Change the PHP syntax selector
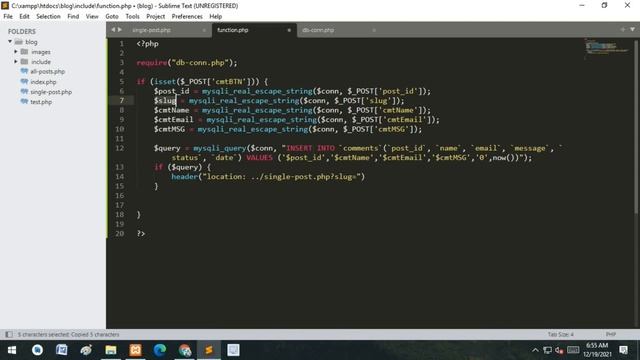Screen dimensions: 640x360 pyautogui.click(x=611, y=334)
